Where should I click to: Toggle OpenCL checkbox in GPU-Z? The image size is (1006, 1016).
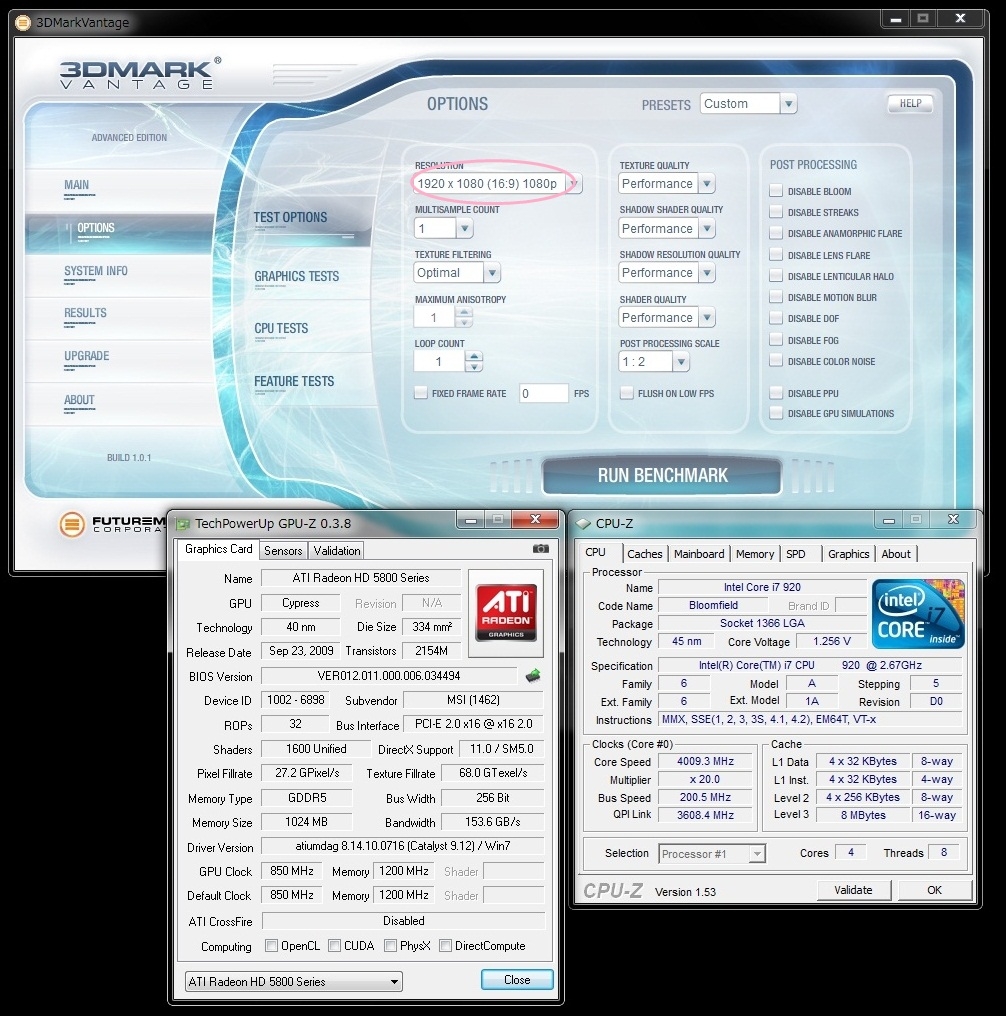271,946
